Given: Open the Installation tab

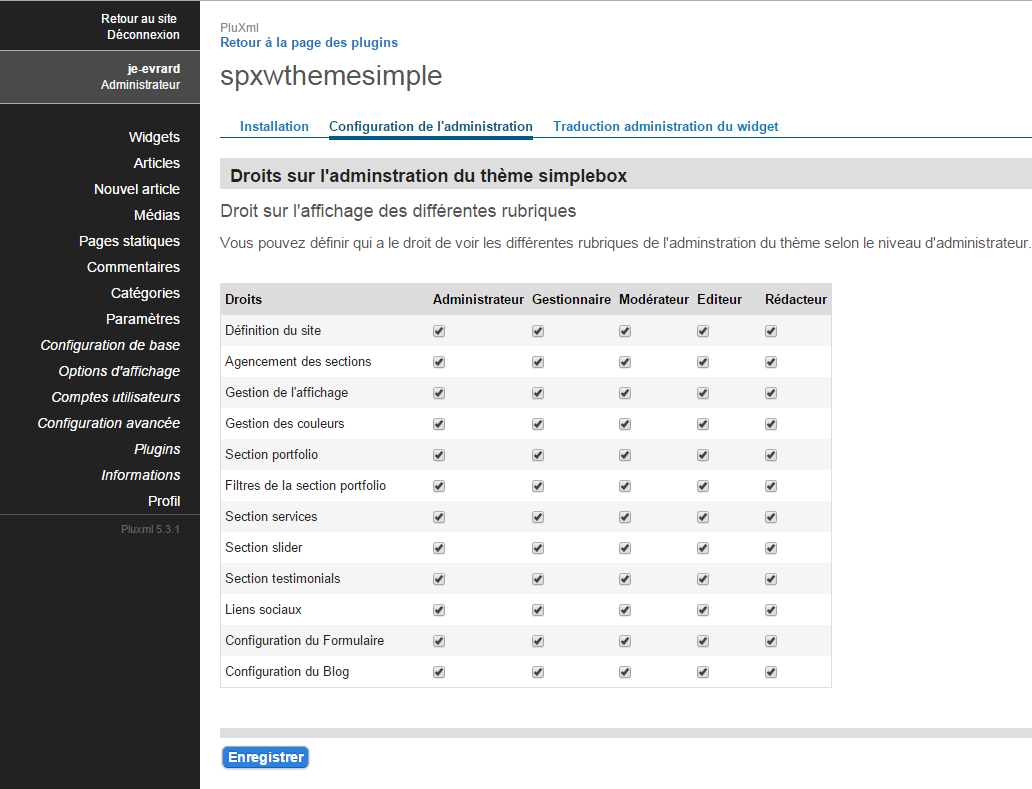Looking at the screenshot, I should tap(274, 127).
